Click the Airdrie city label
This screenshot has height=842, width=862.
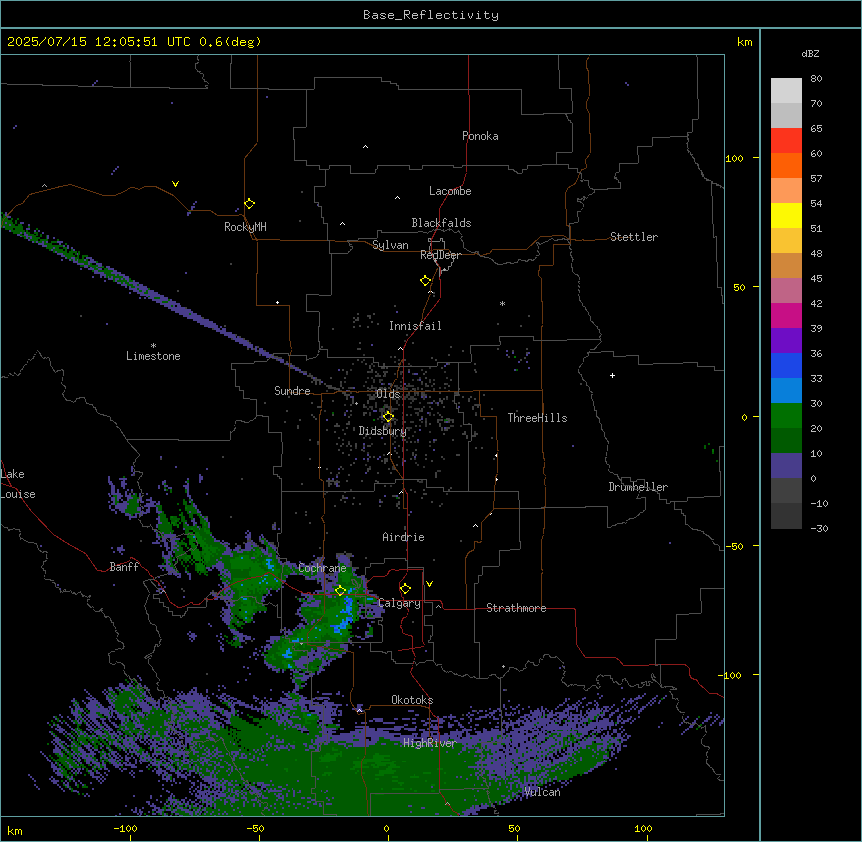pos(404,537)
